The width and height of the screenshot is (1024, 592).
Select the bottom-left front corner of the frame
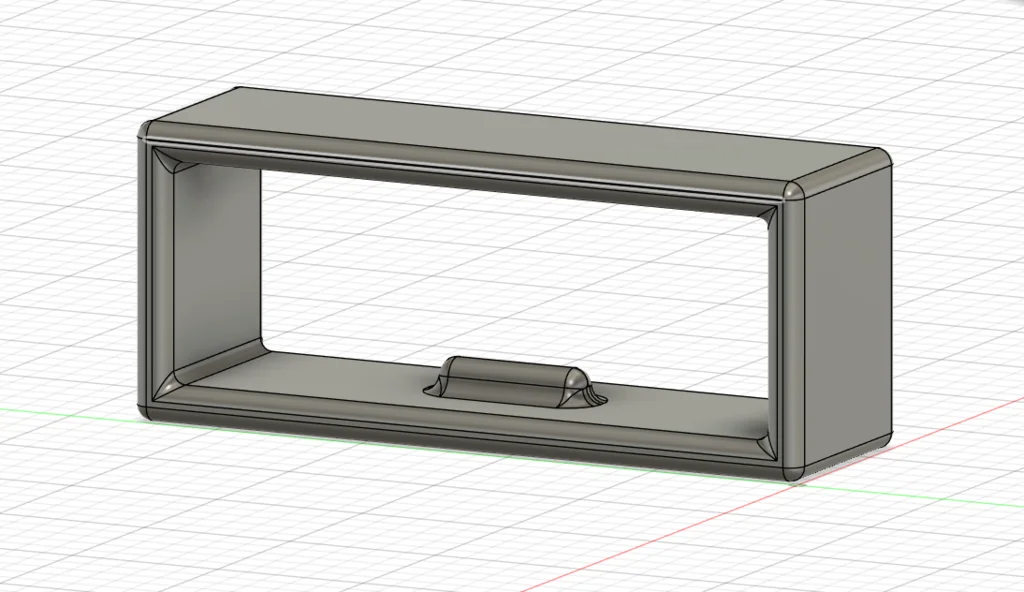(145, 409)
